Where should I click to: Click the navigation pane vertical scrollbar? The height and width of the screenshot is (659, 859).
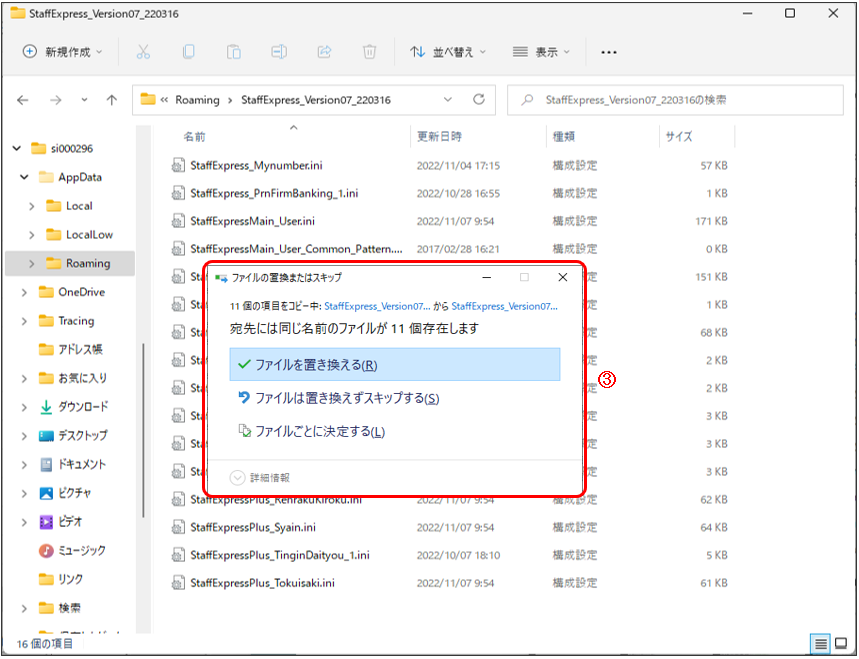click(144, 430)
